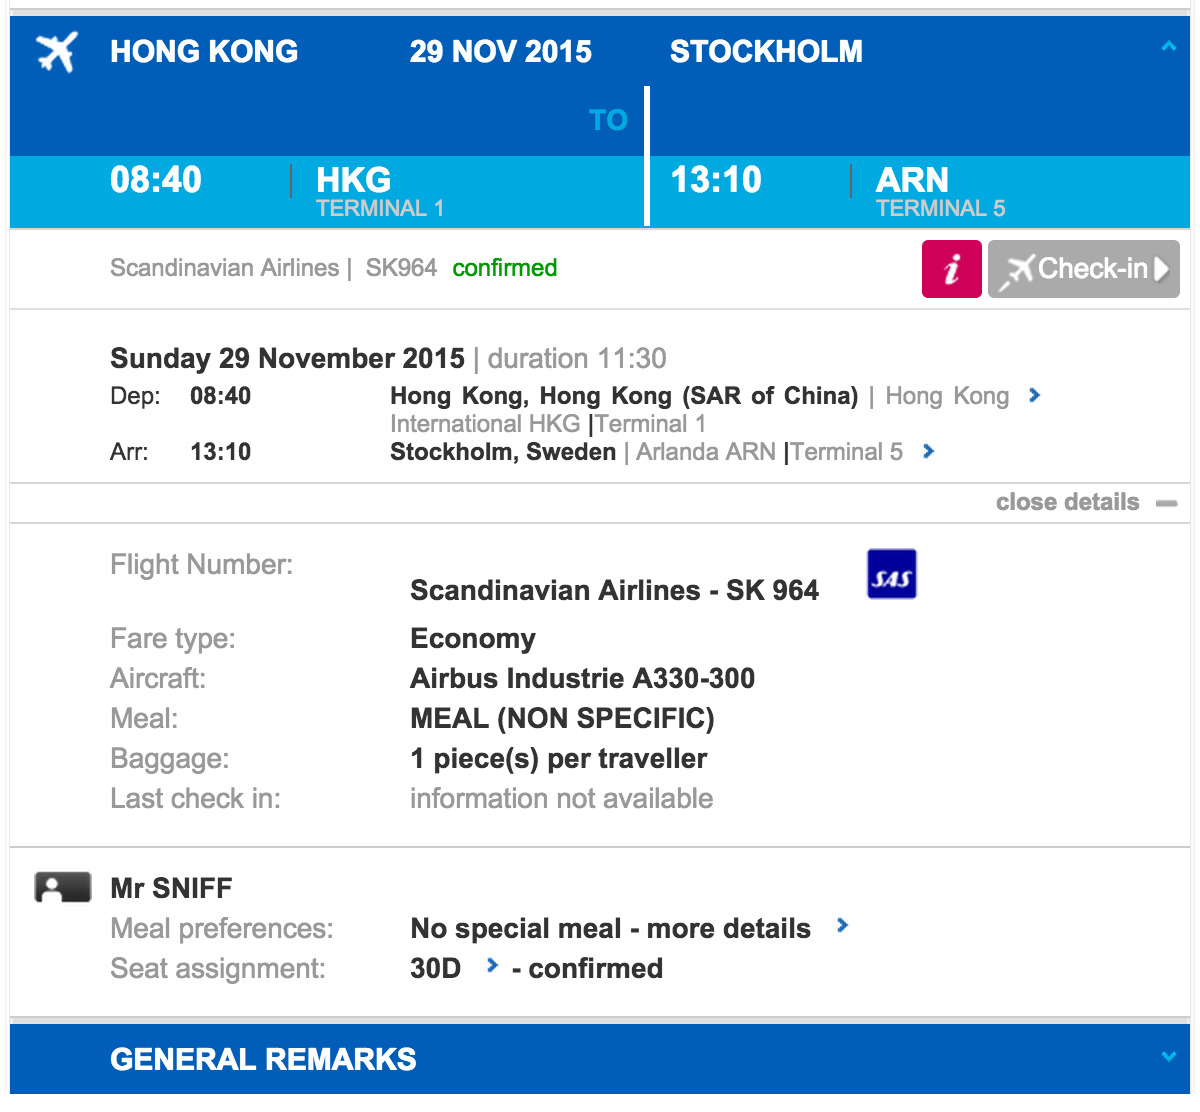
Task: Click the arrow after meal preferences details
Action: click(x=842, y=926)
